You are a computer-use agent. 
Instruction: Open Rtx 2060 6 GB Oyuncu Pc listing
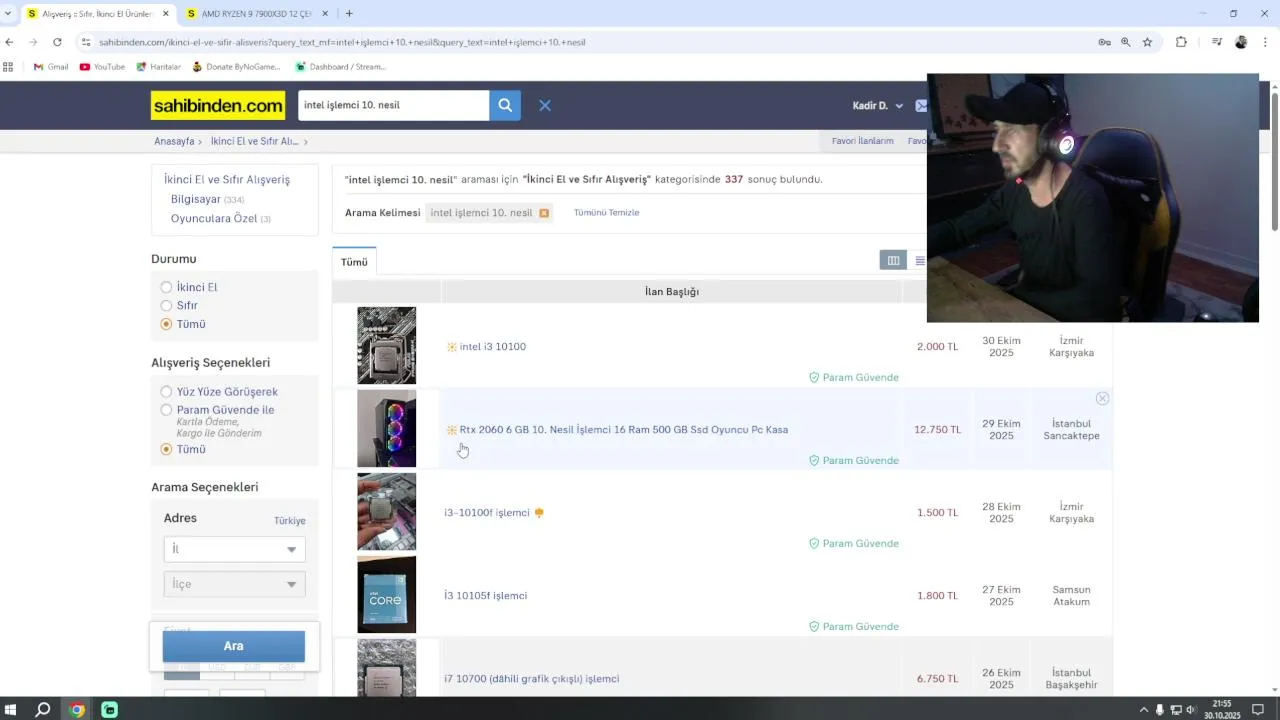(624, 430)
